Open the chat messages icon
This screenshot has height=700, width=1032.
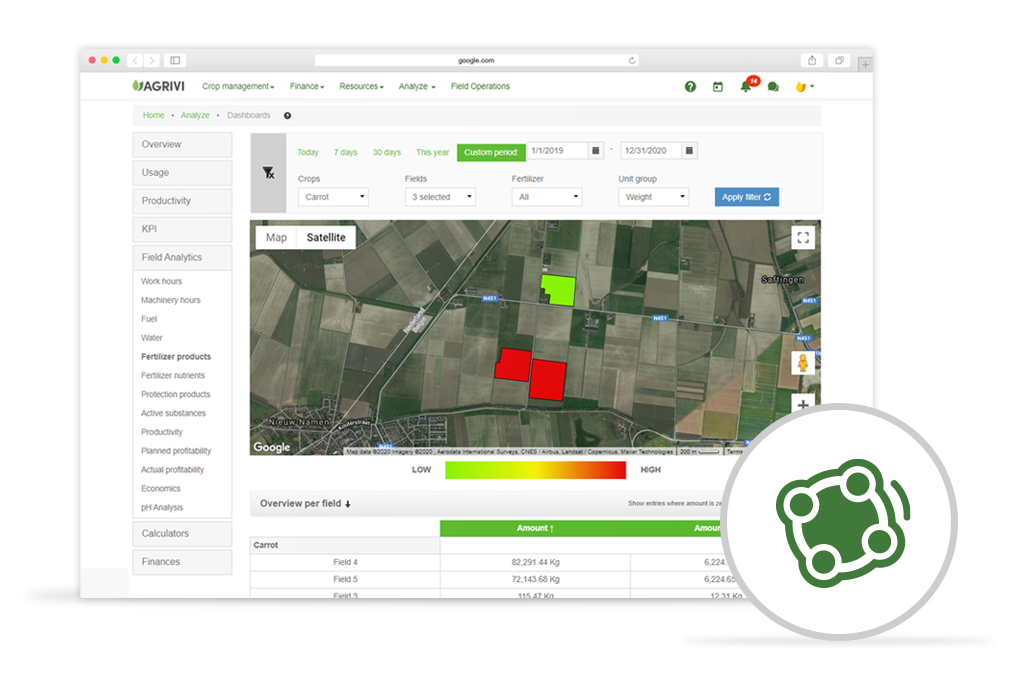pos(773,87)
